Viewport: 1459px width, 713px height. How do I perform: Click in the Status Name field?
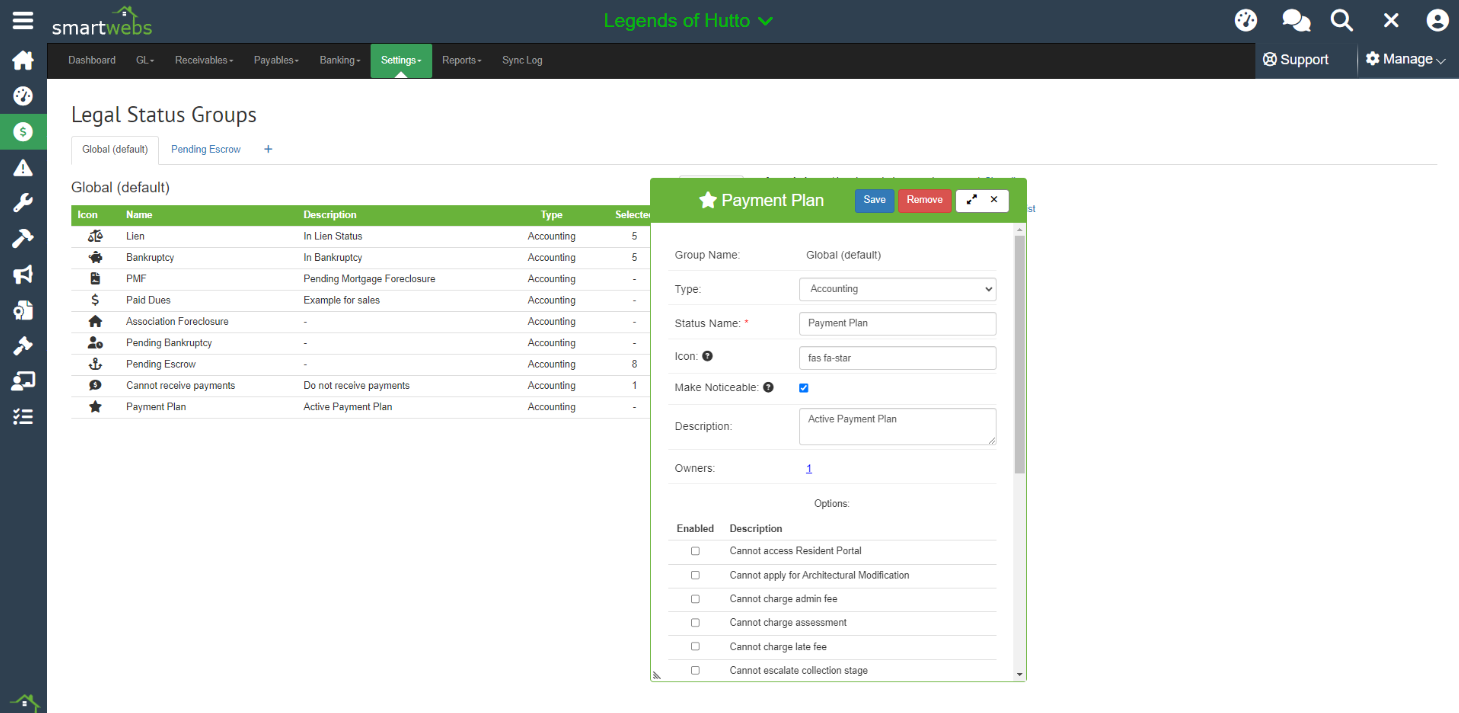tap(898, 324)
